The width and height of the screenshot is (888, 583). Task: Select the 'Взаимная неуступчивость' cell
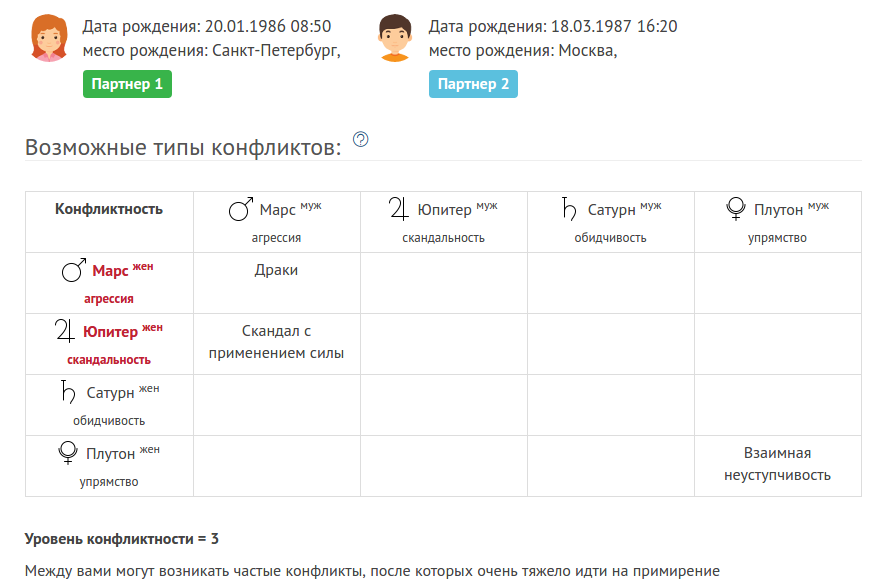tap(778, 466)
